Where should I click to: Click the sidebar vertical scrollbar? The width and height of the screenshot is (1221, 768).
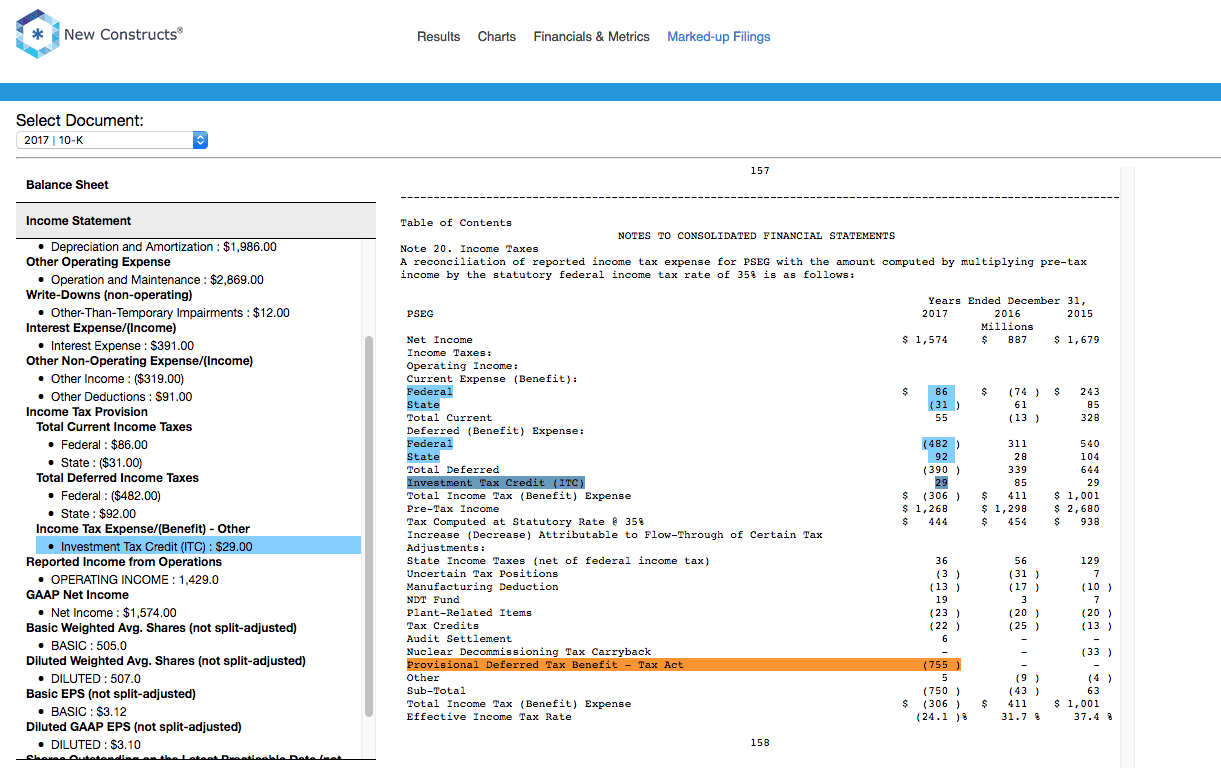(368, 525)
